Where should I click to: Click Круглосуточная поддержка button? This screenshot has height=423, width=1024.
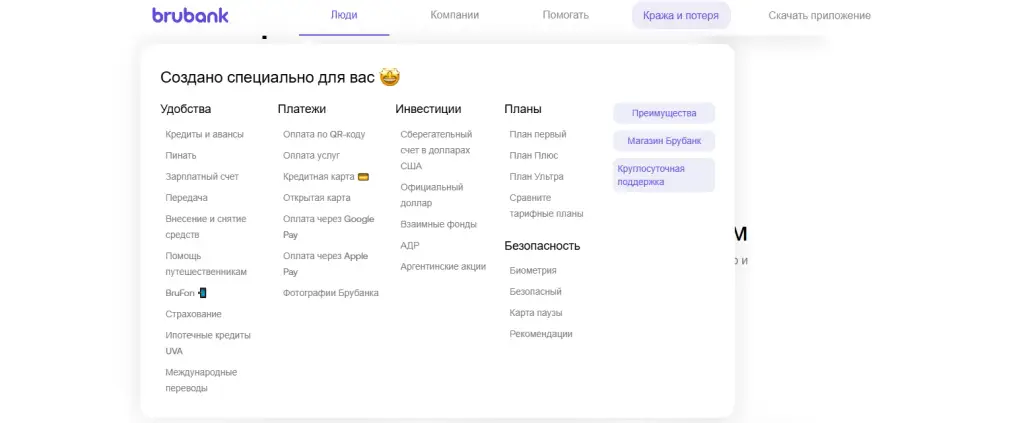click(664, 175)
